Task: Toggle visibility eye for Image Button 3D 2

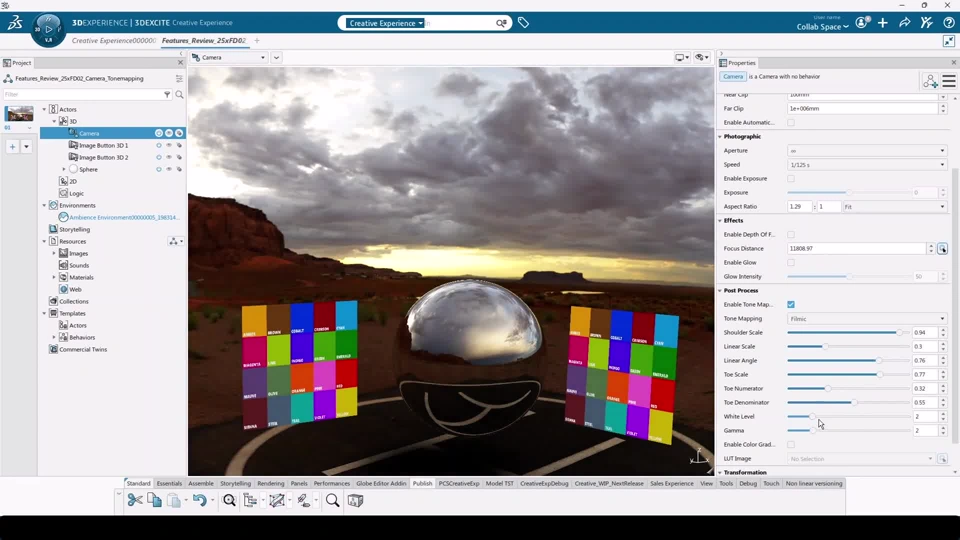Action: [169, 157]
